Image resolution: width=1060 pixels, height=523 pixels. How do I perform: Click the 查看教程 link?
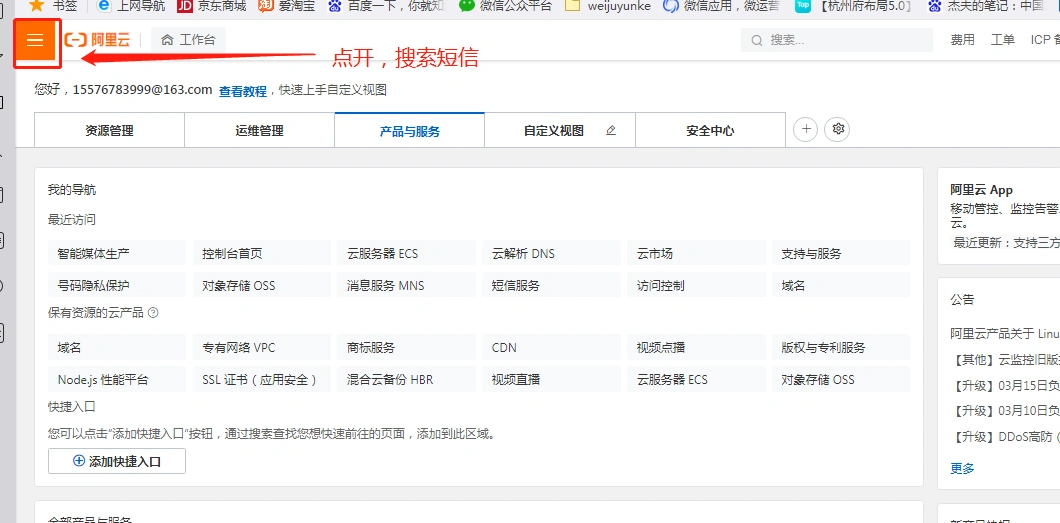243,91
